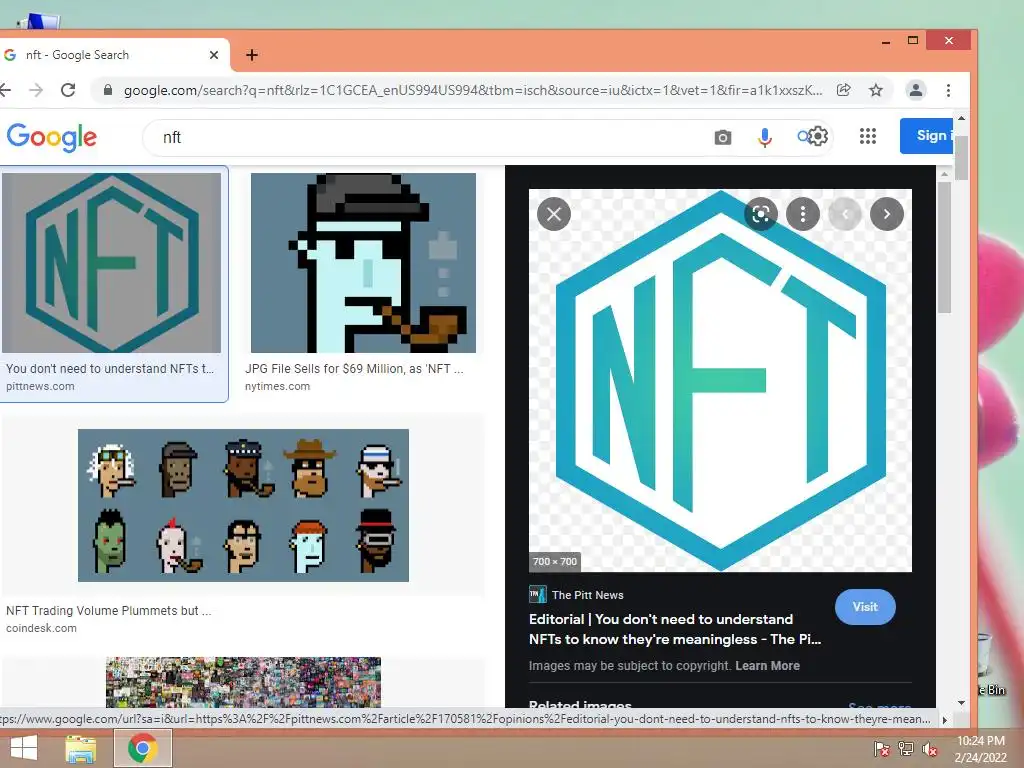Viewport: 1024px width, 768px height.
Task: Click the preview panel scrollbar thumb
Action: coord(944,247)
